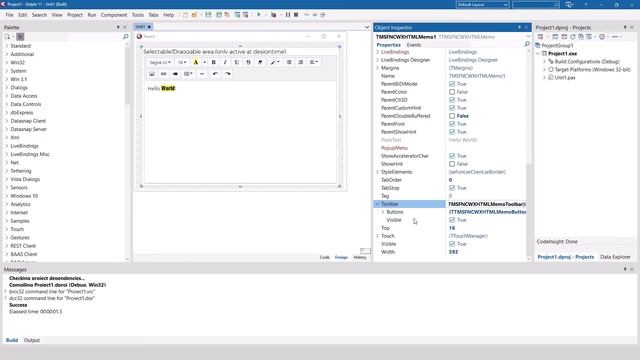Screen dimensions: 640x360
Task: Select the ProjectGroup1 tree node
Action: 557,45
